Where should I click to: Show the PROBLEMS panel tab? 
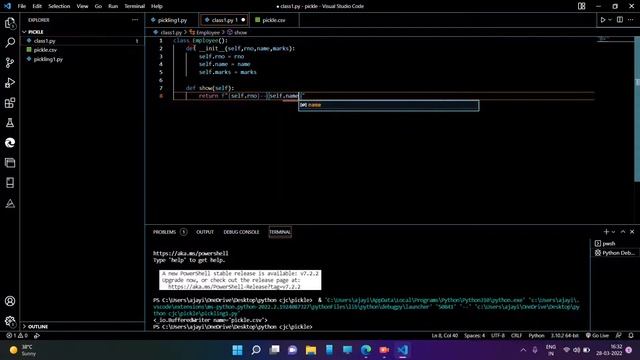click(x=164, y=232)
